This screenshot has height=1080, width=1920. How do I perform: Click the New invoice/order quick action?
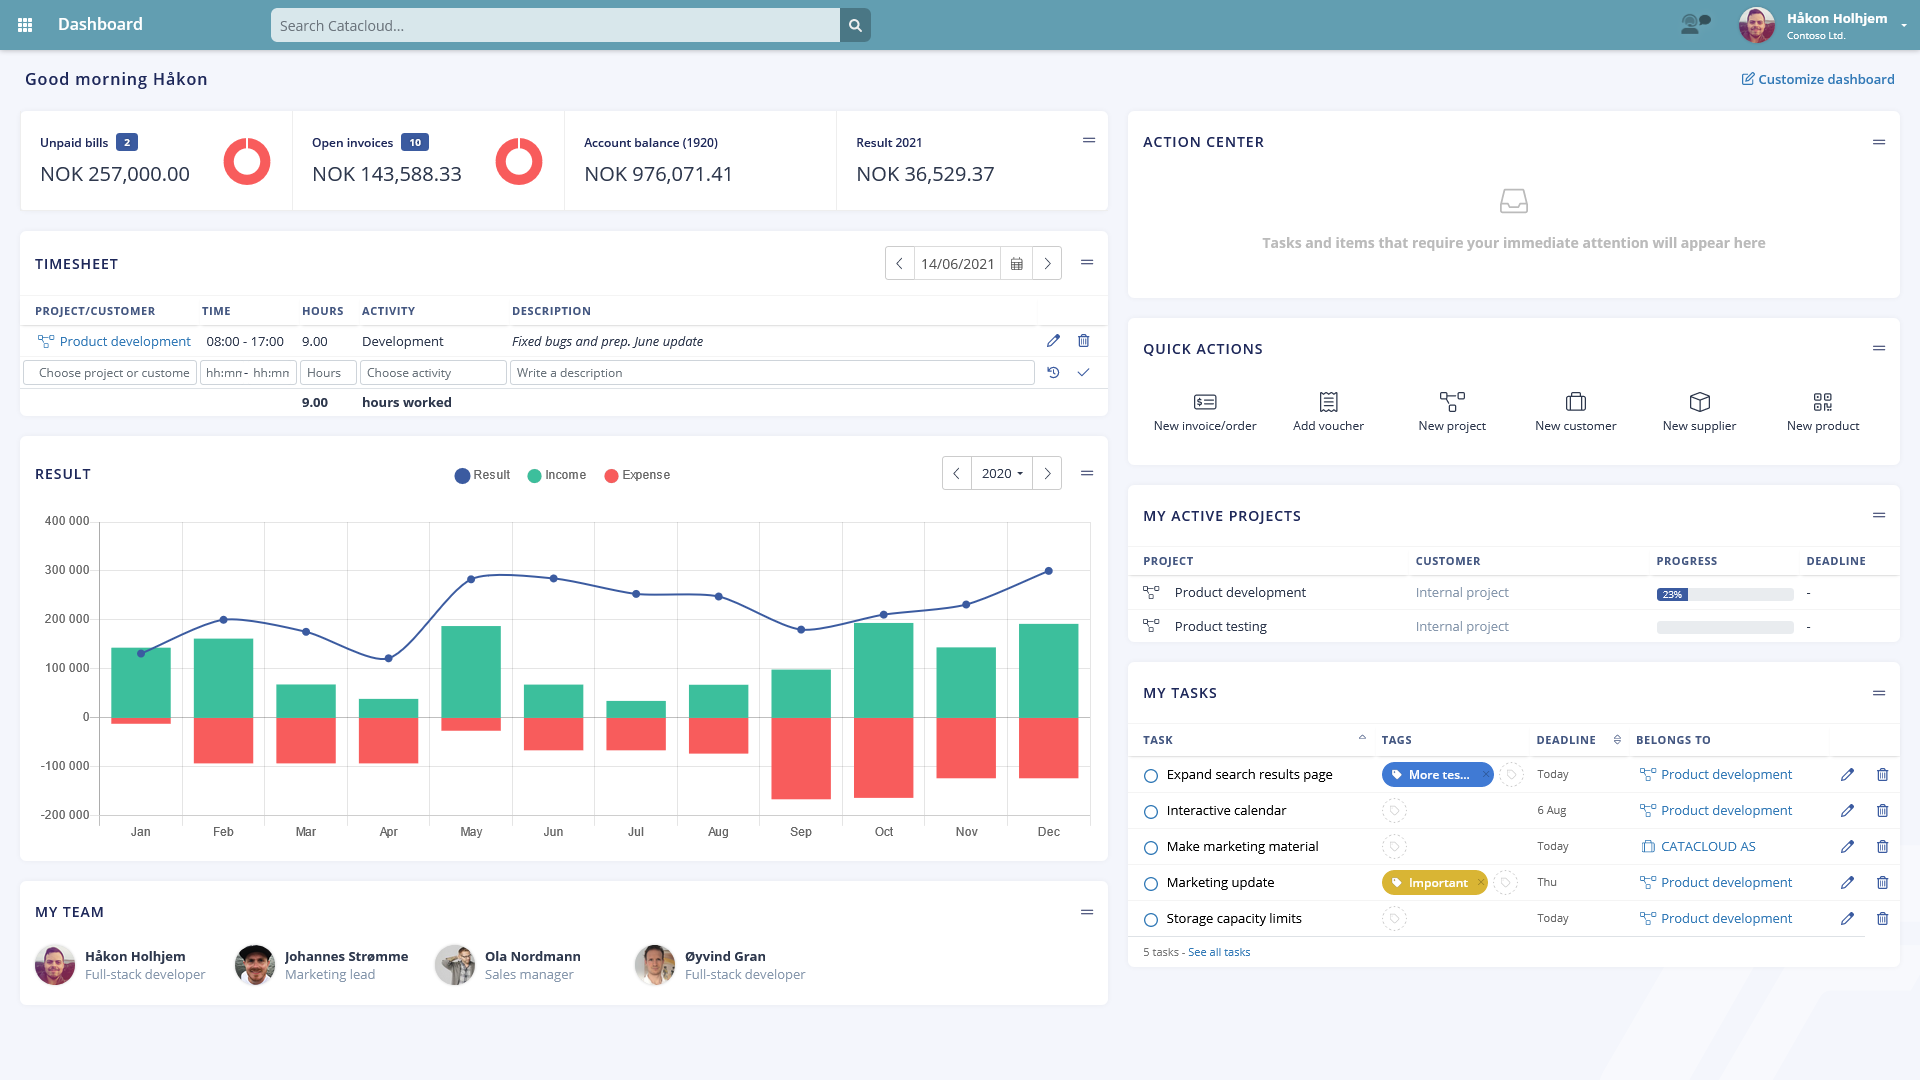click(1205, 411)
